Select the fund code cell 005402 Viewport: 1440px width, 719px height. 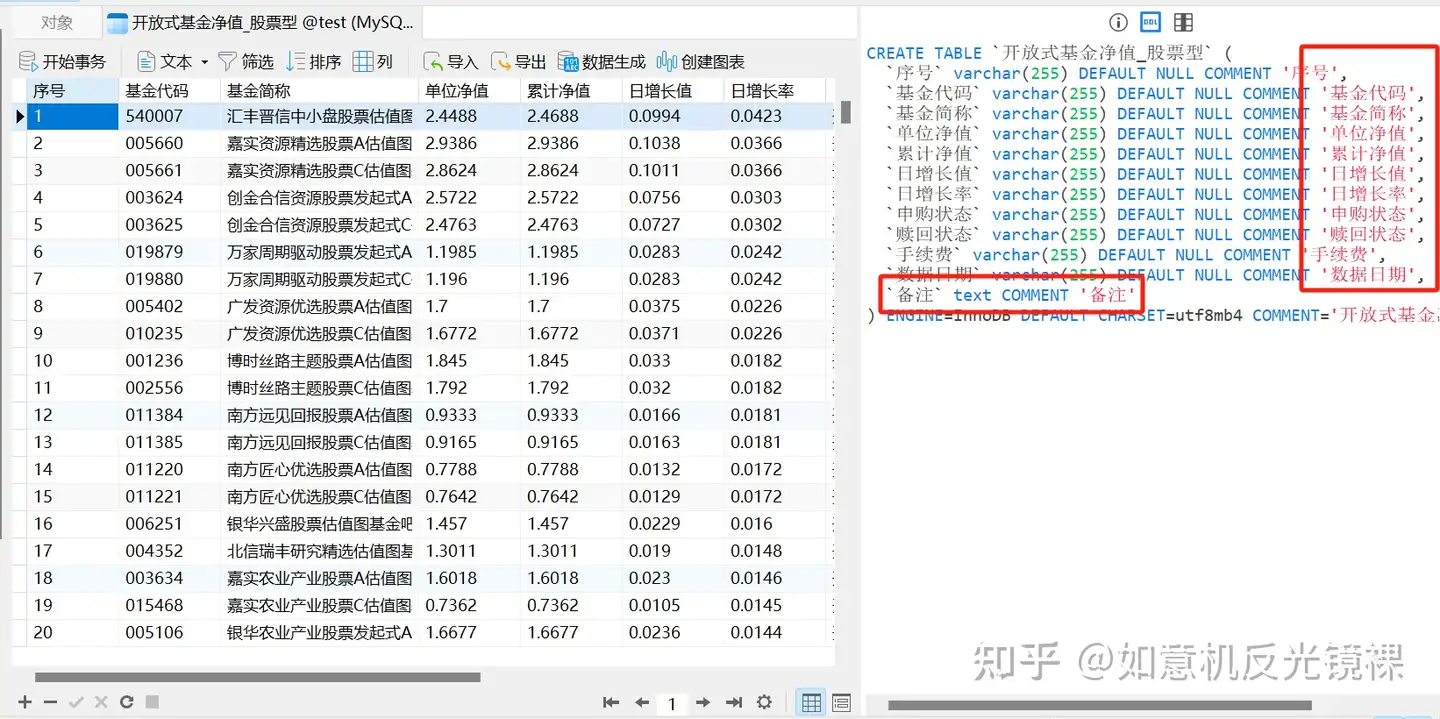169,306
